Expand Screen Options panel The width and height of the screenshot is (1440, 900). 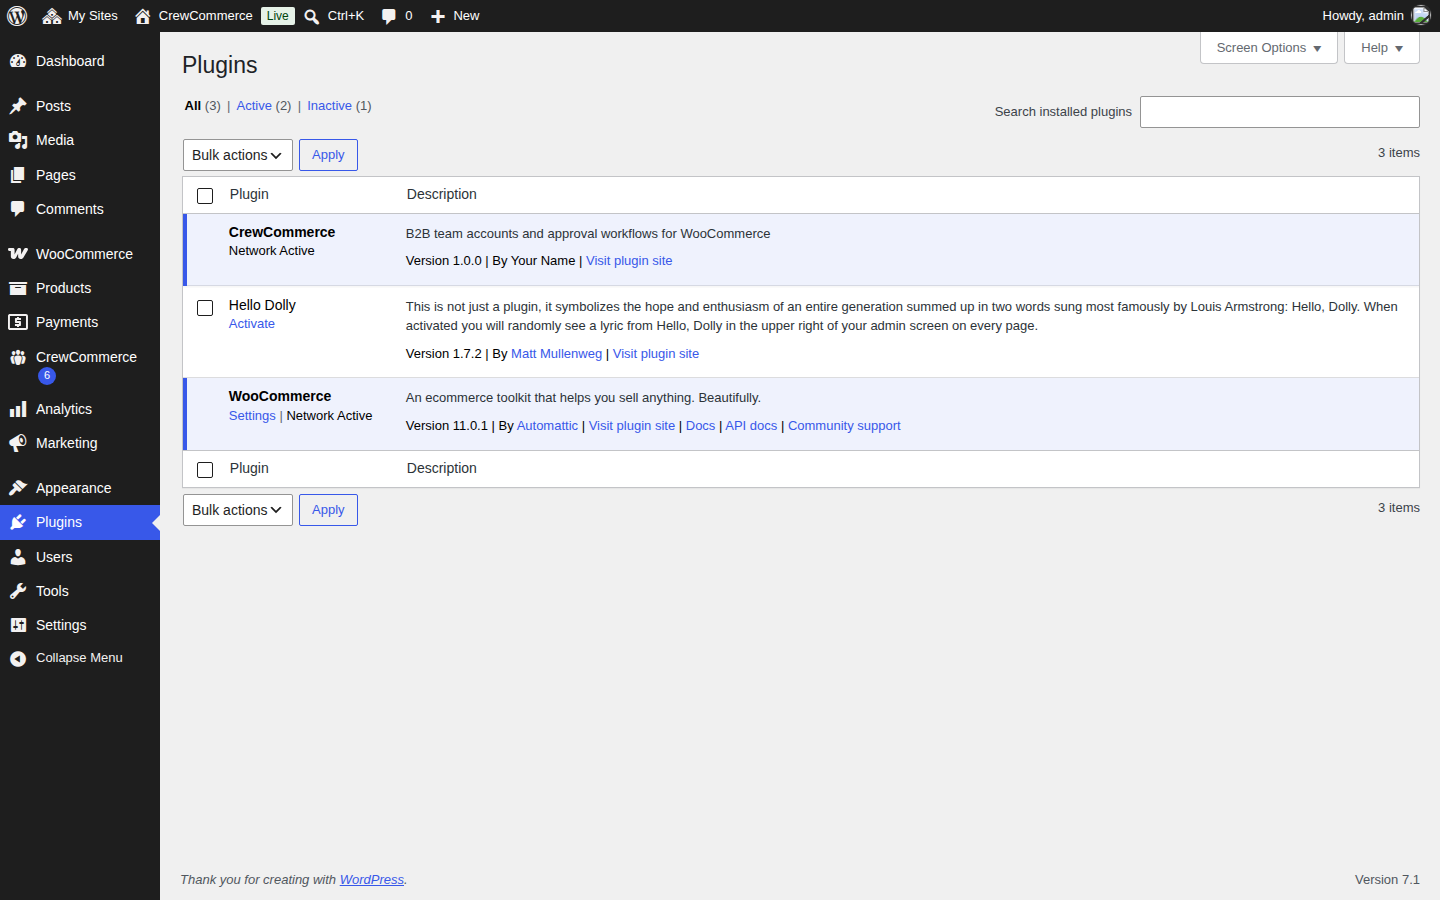pyautogui.click(x=1269, y=48)
